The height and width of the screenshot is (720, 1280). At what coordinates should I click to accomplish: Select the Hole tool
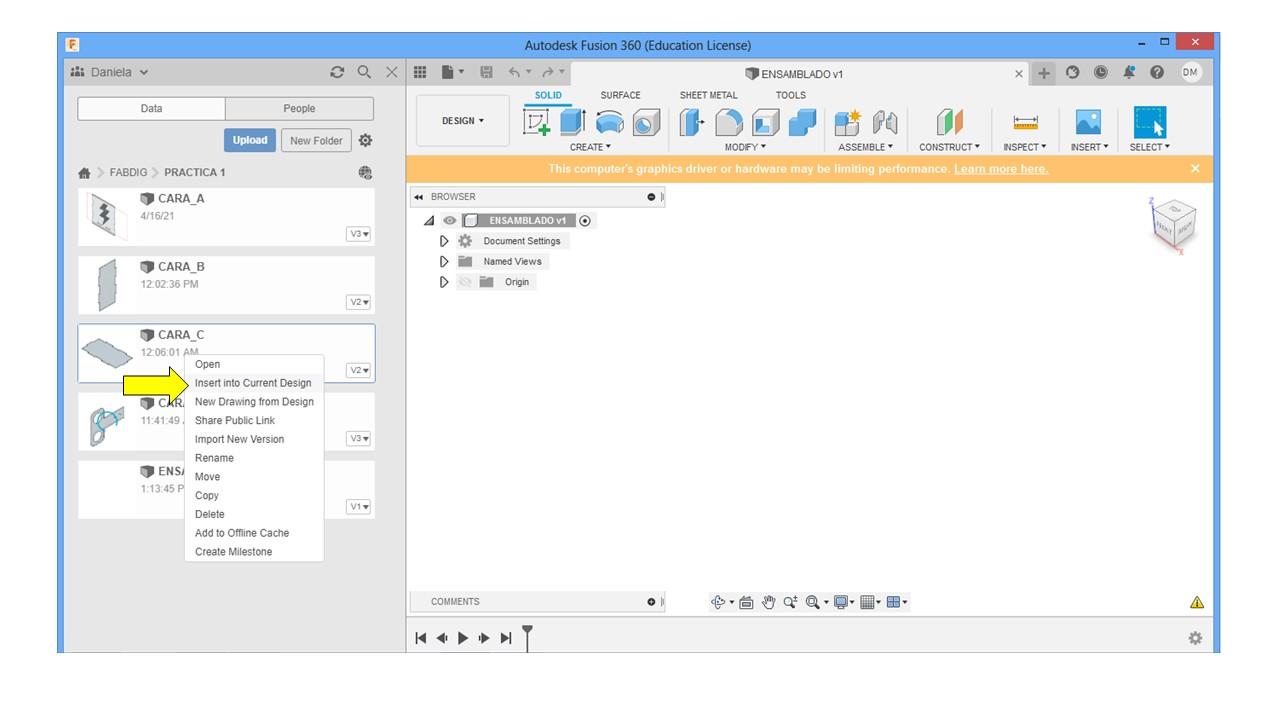tap(646, 122)
